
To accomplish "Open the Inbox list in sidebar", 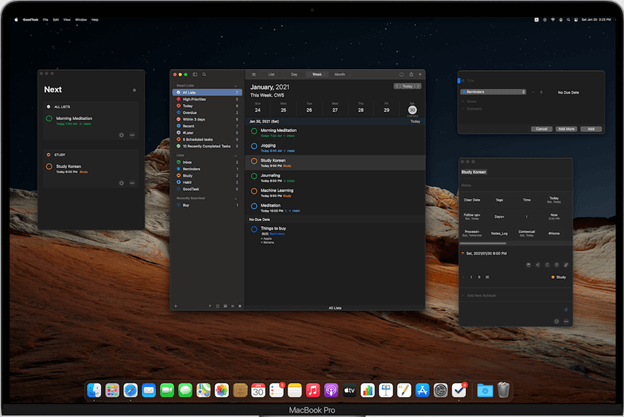I will pos(207,162).
